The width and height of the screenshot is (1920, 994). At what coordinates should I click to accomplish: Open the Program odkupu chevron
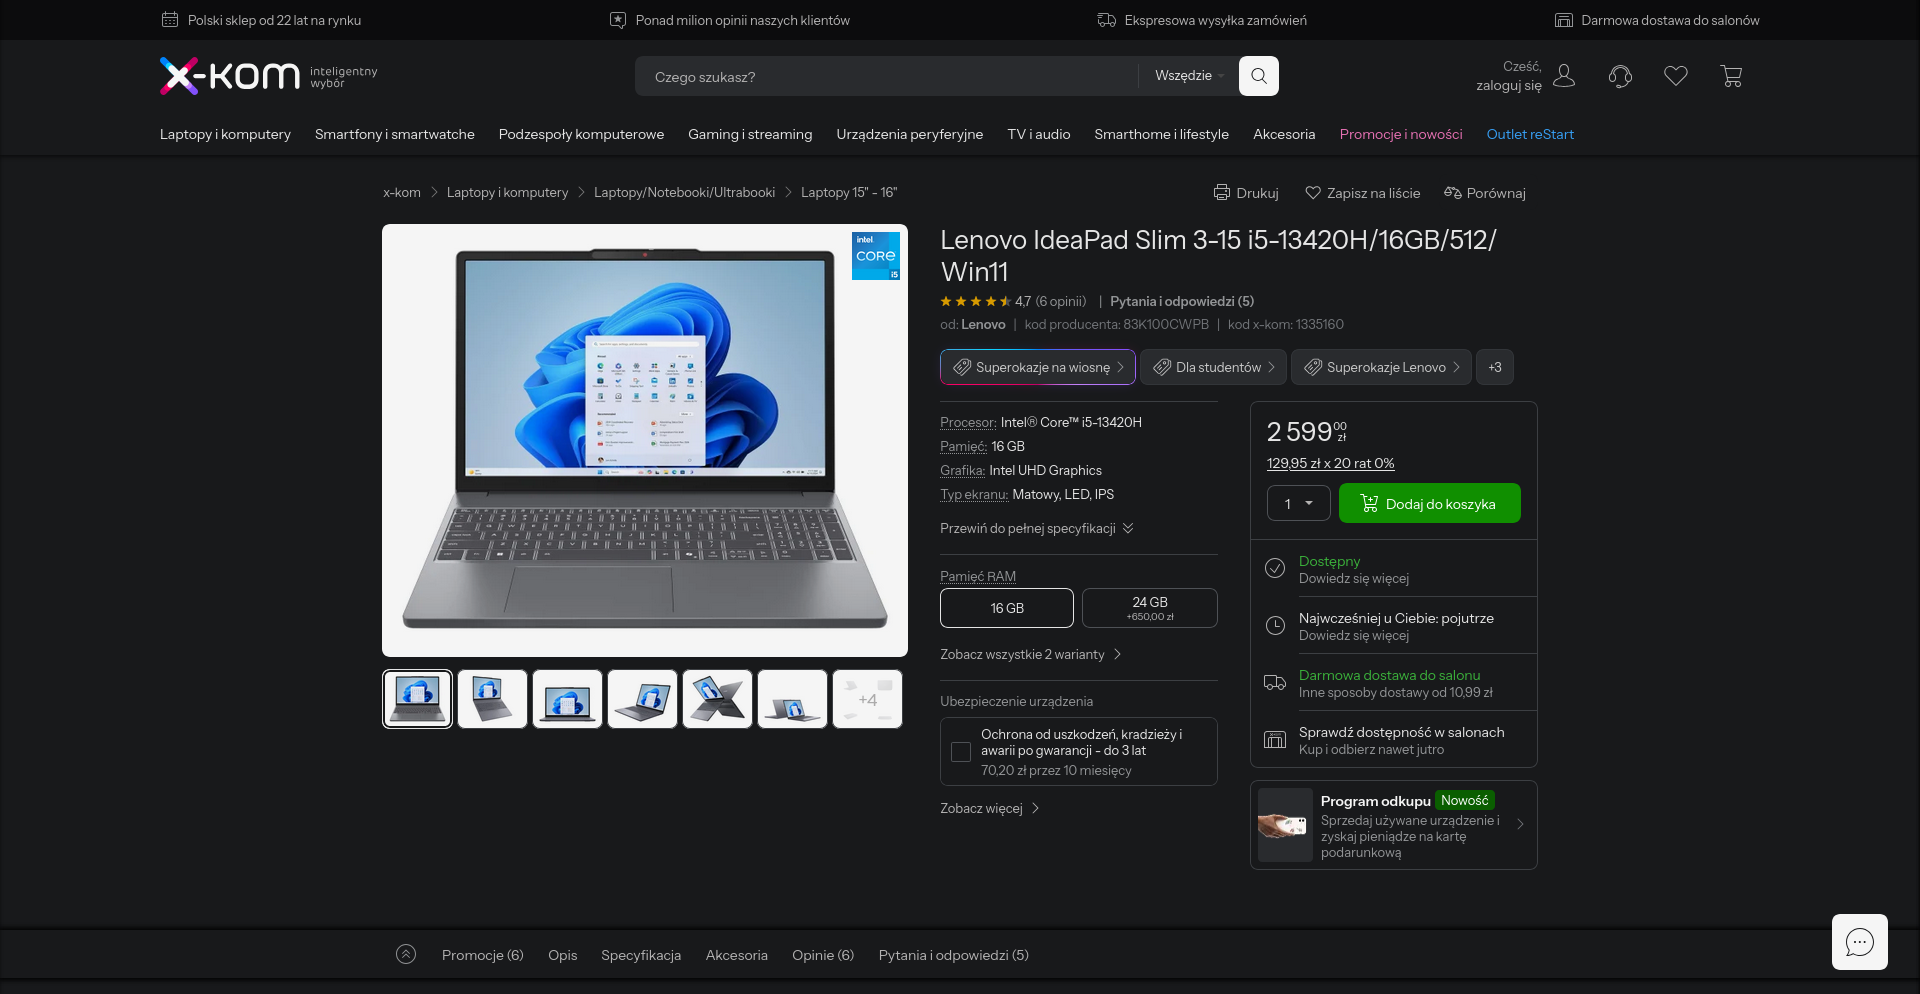pyautogui.click(x=1520, y=825)
